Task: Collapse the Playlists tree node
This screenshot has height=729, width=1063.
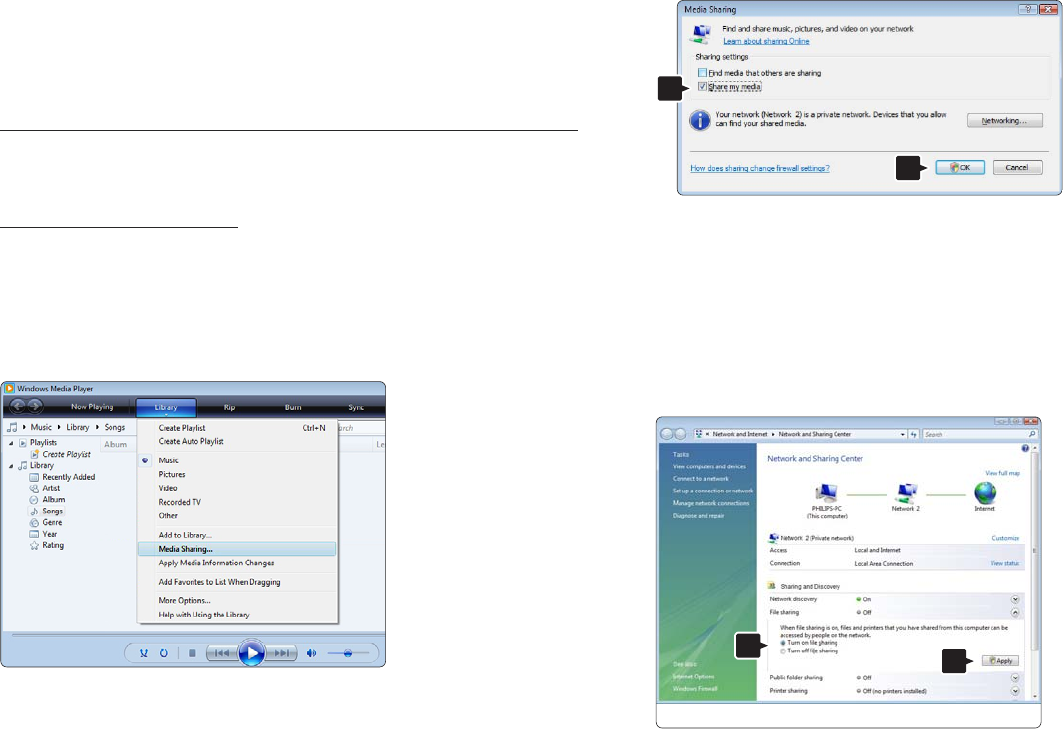Action: [x=12, y=442]
